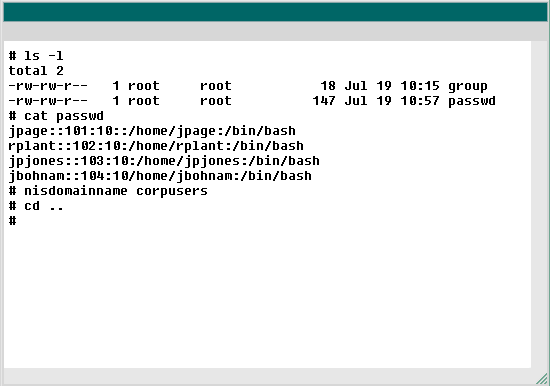Click the jpjones passwd entry line
The width and height of the screenshot is (550, 386).
(164, 161)
